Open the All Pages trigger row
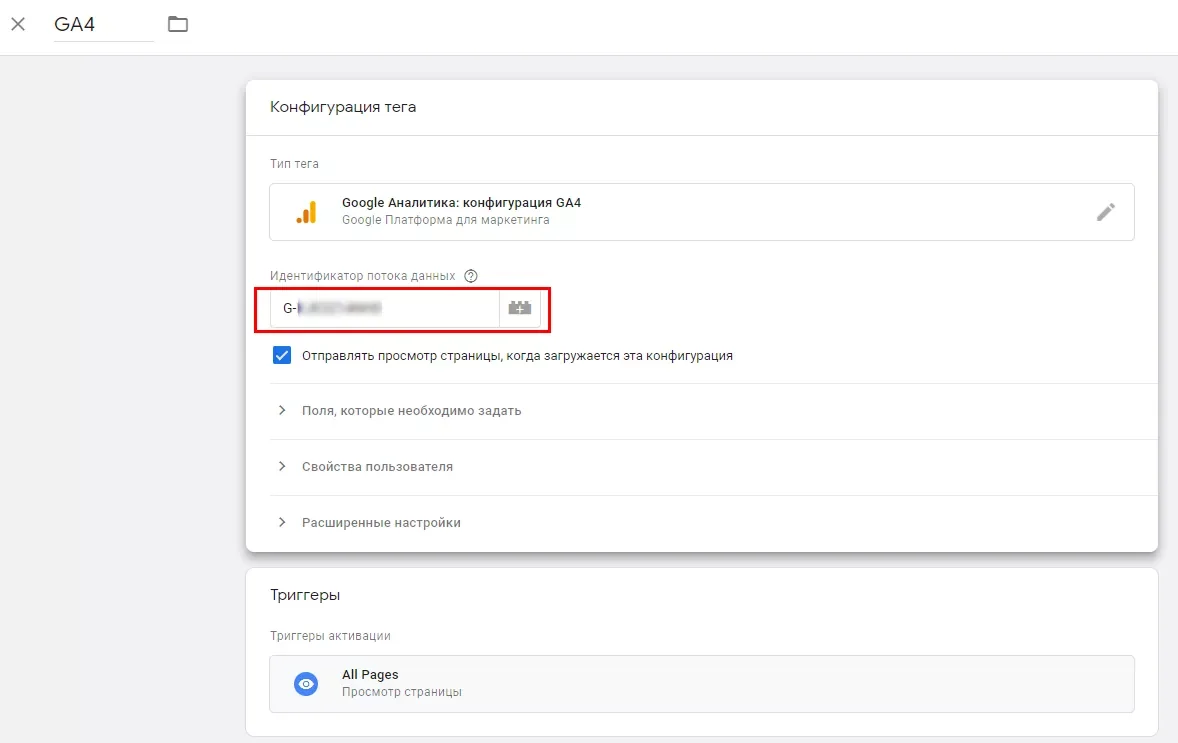The width and height of the screenshot is (1178, 743). click(702, 684)
